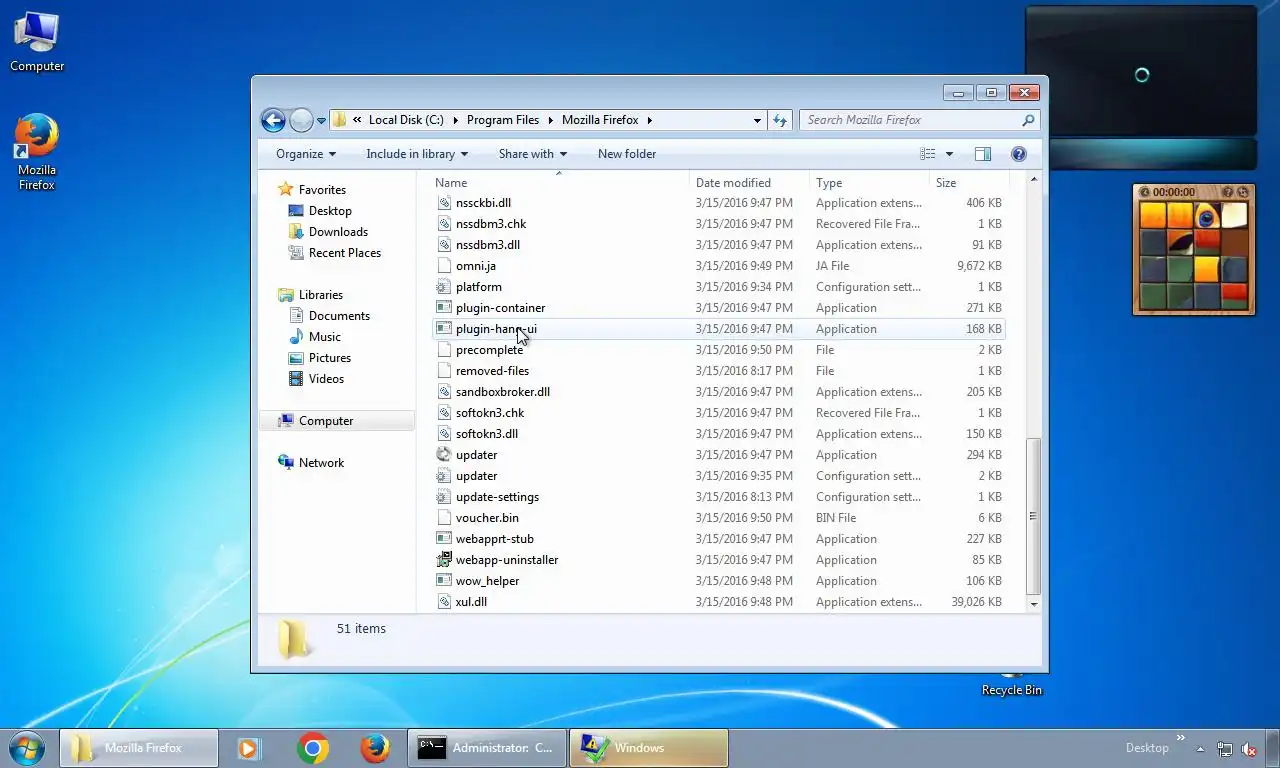This screenshot has height=768, width=1280.
Task: Select Network in navigation pane
Action: 321,463
